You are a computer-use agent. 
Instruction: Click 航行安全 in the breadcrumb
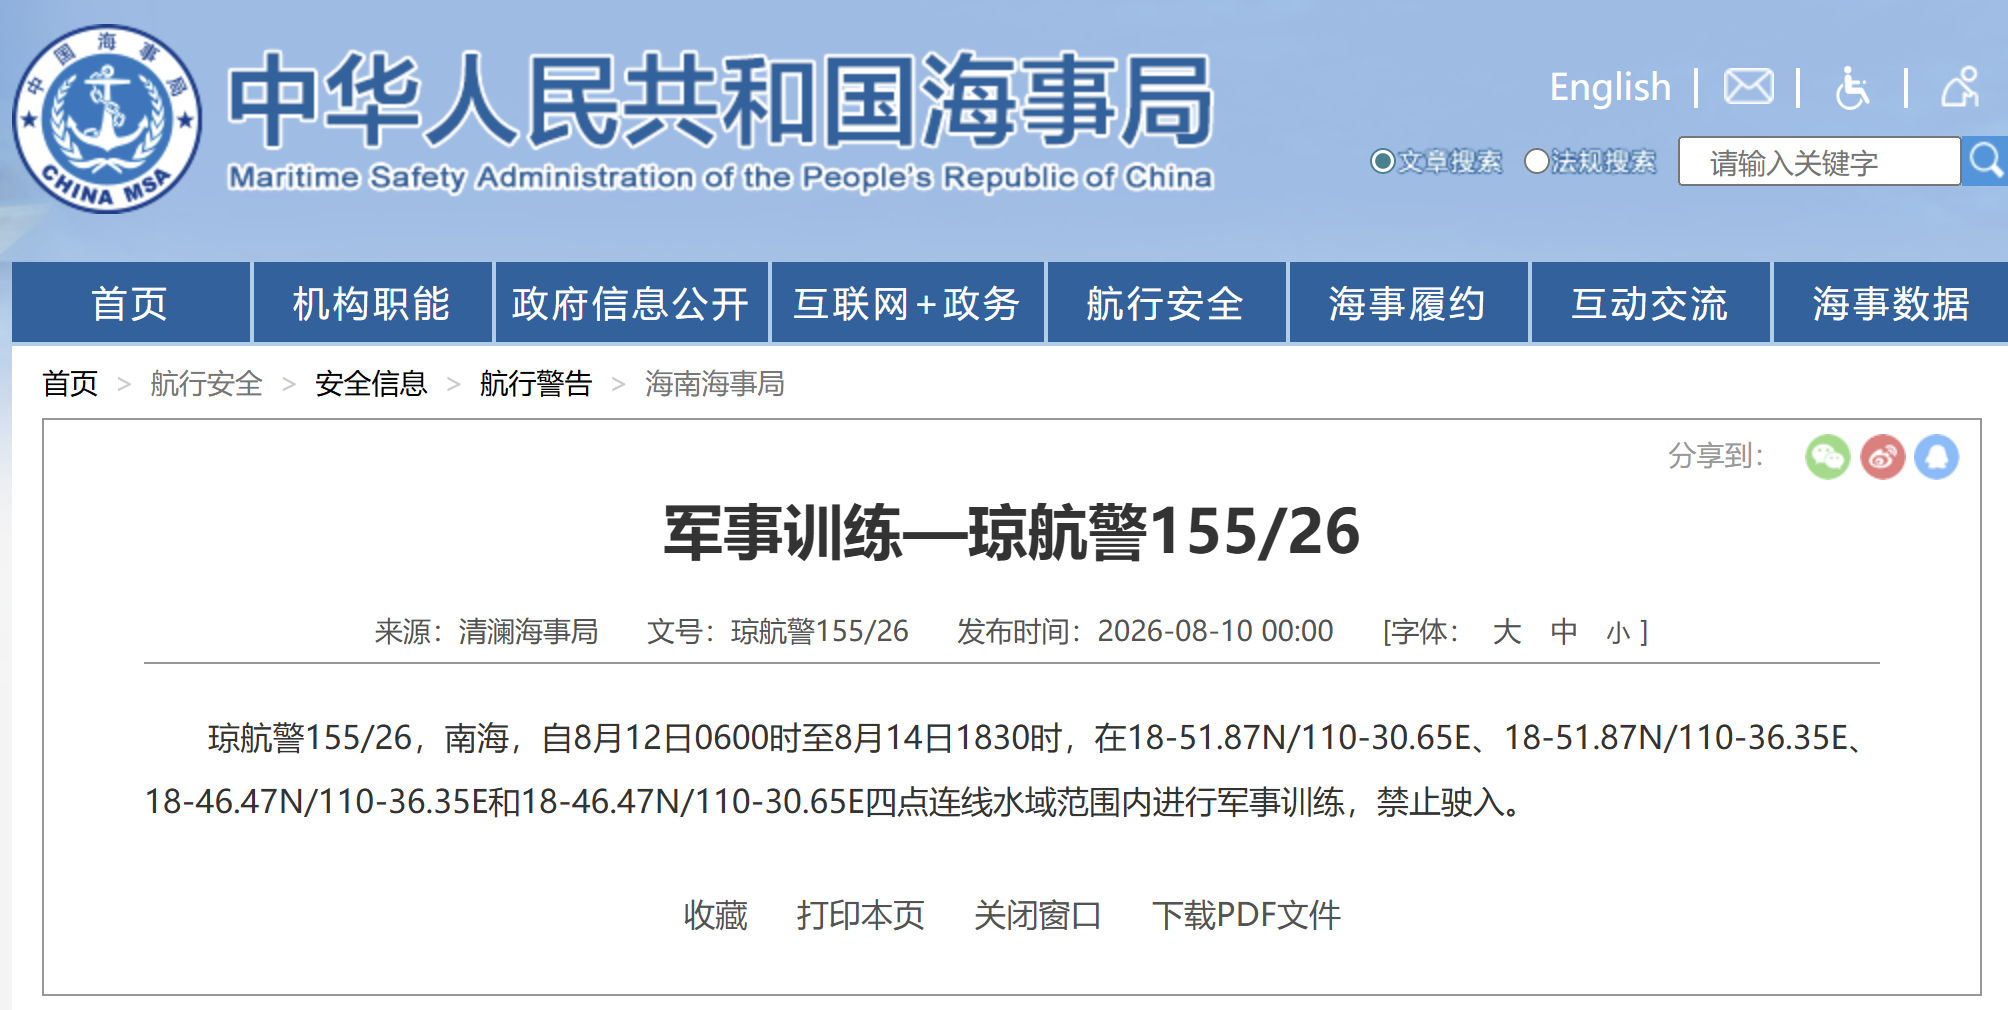[x=206, y=383]
